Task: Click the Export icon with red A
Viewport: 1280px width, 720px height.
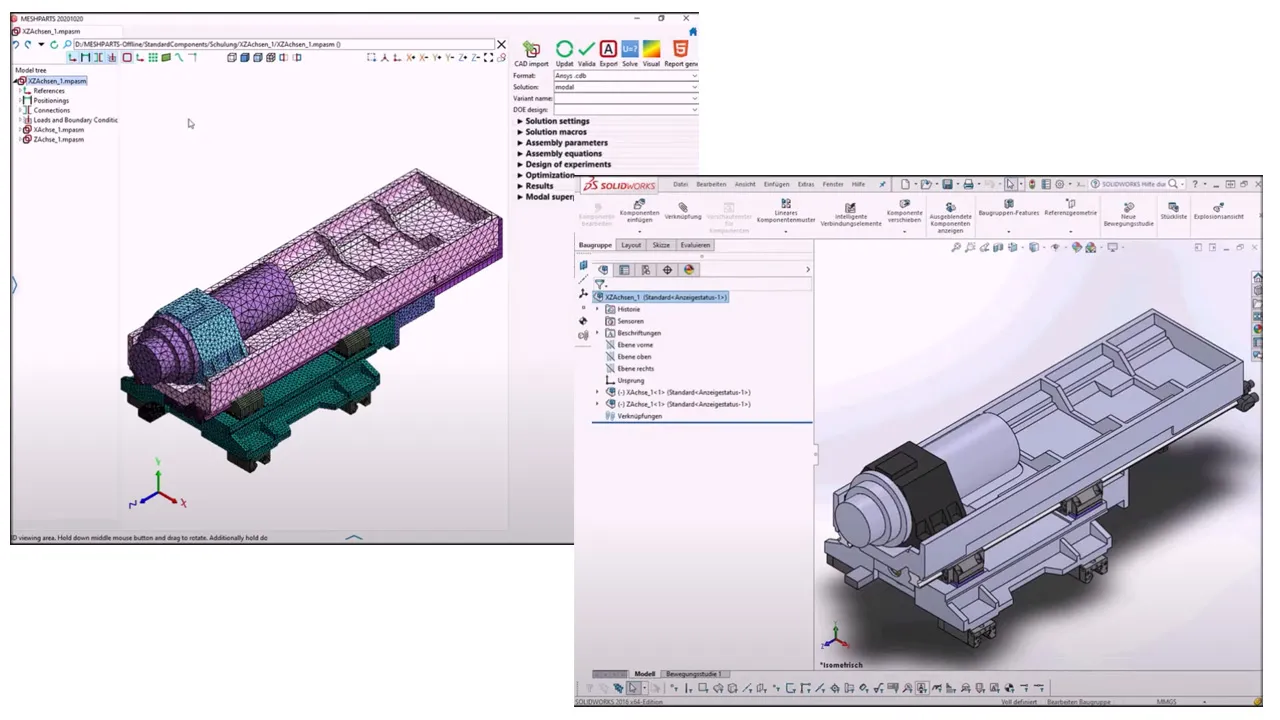Action: 608,49
